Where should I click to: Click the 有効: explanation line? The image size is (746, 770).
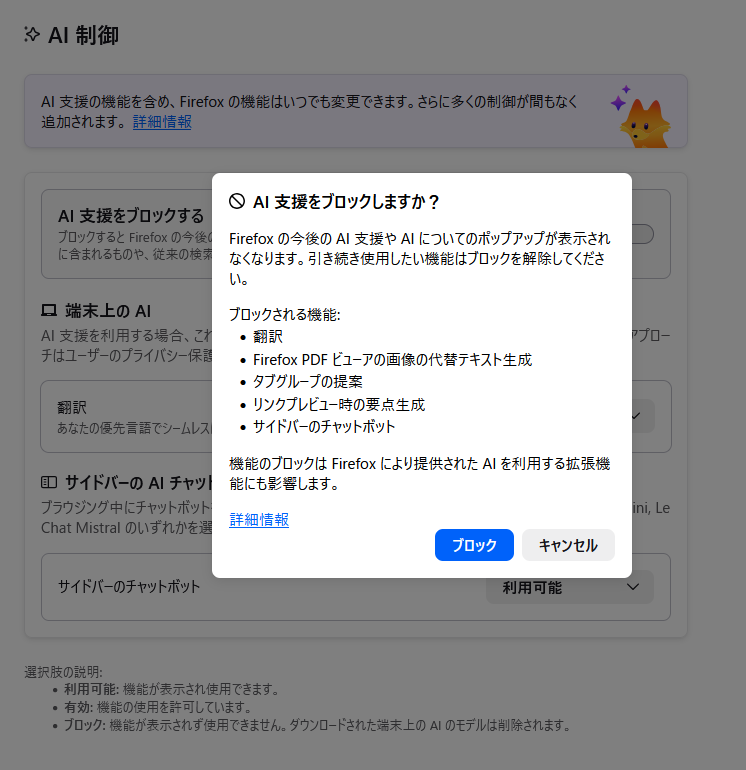pos(158,707)
